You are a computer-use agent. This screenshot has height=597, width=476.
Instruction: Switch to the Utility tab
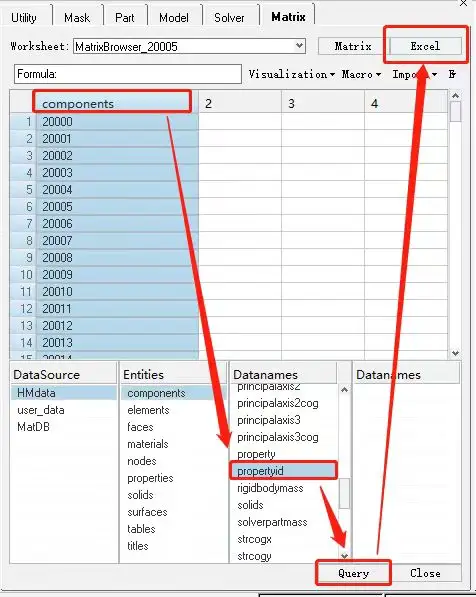click(x=24, y=18)
